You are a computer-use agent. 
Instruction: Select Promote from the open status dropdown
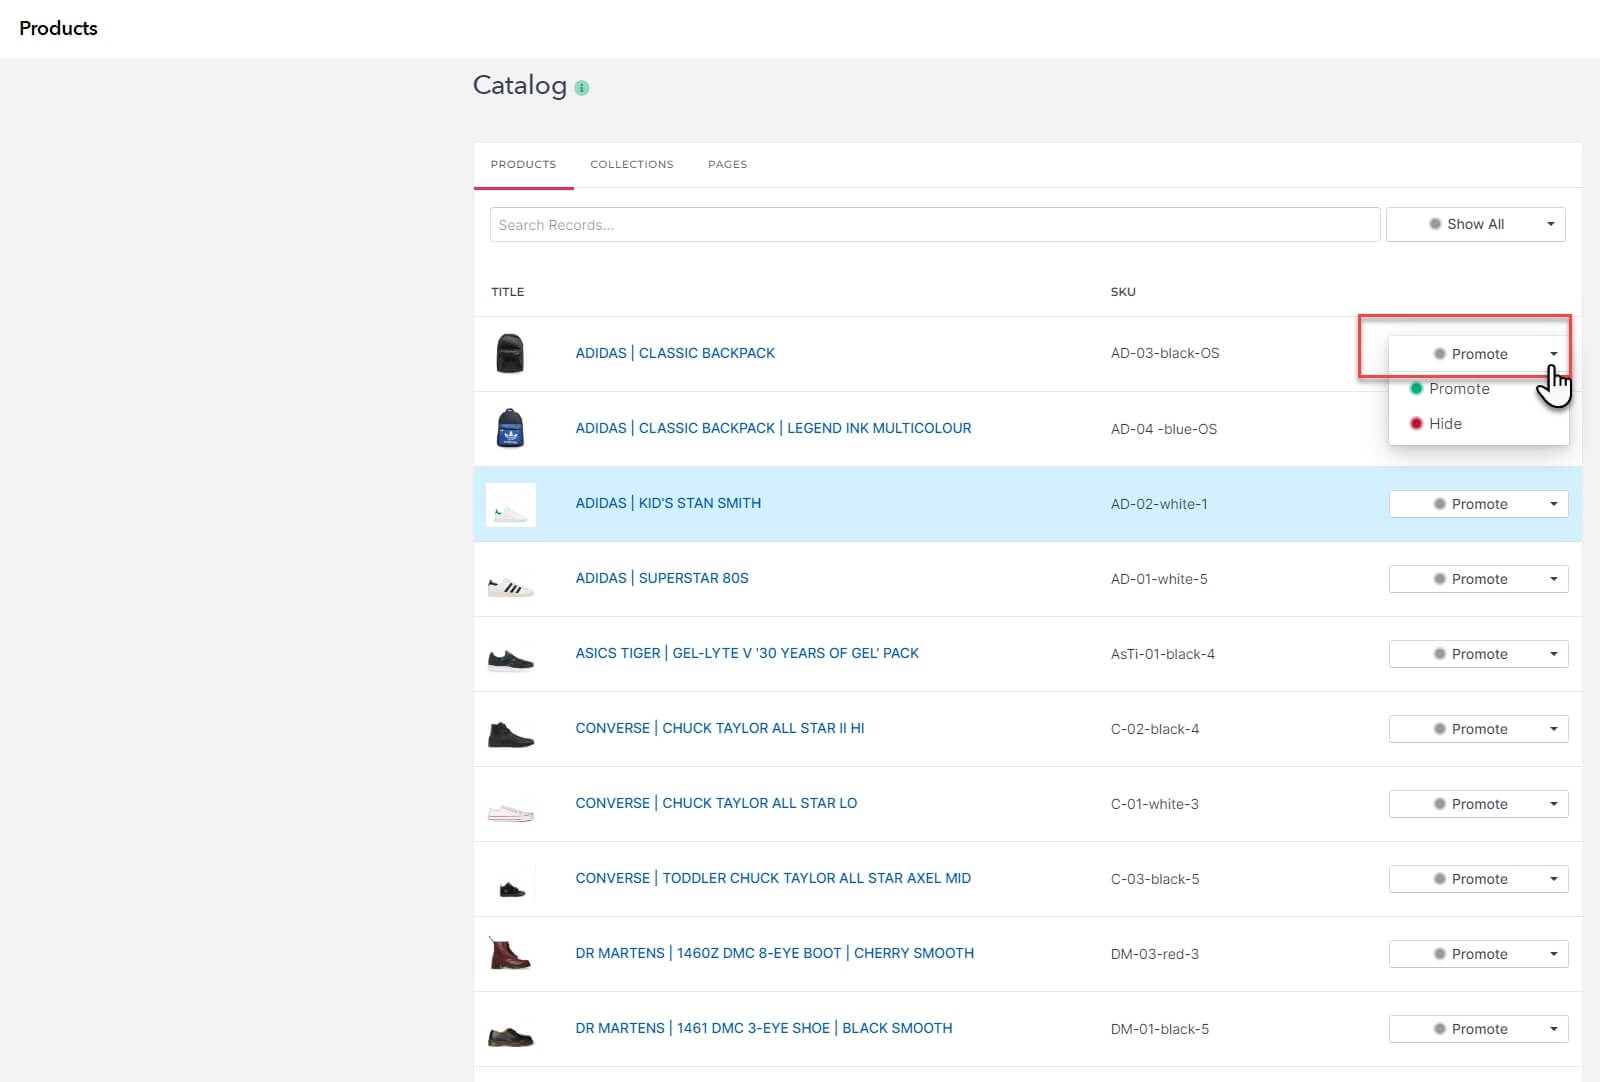(1460, 388)
